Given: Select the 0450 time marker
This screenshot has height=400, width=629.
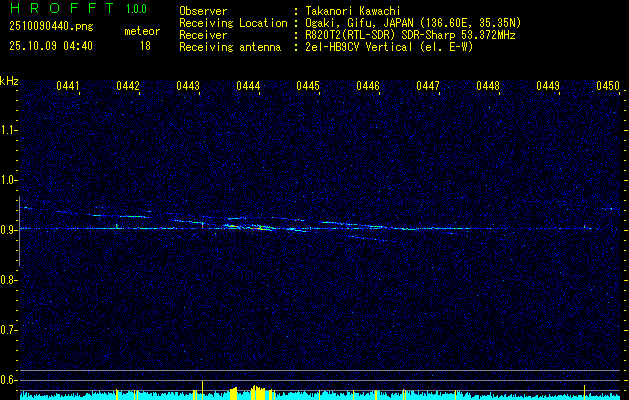Looking at the screenshot, I should pos(608,86).
